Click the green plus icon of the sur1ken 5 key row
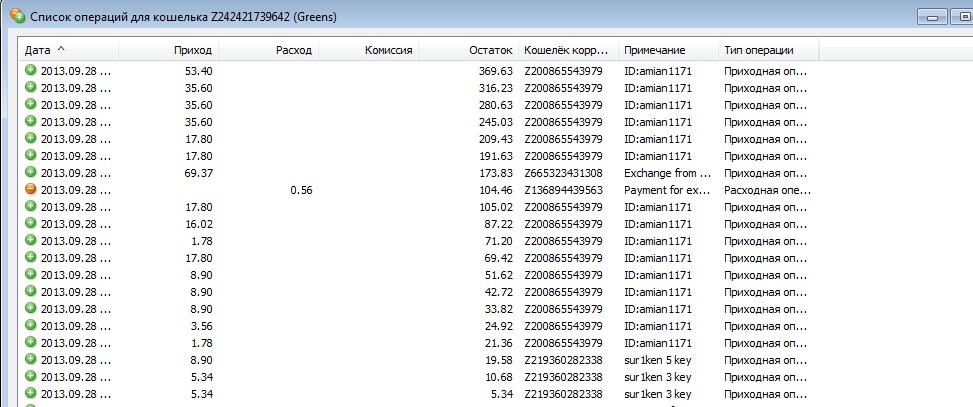This screenshot has width=973, height=407. point(30,359)
